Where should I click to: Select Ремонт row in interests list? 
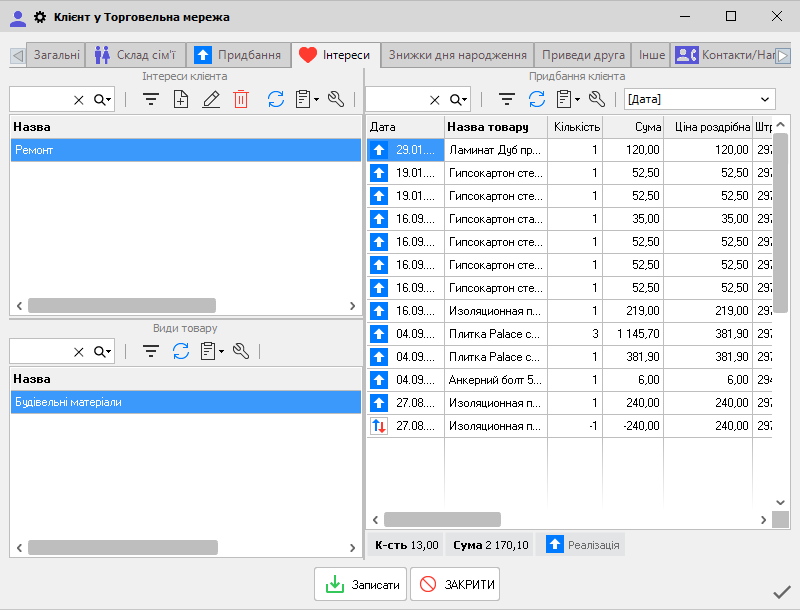(x=185, y=150)
